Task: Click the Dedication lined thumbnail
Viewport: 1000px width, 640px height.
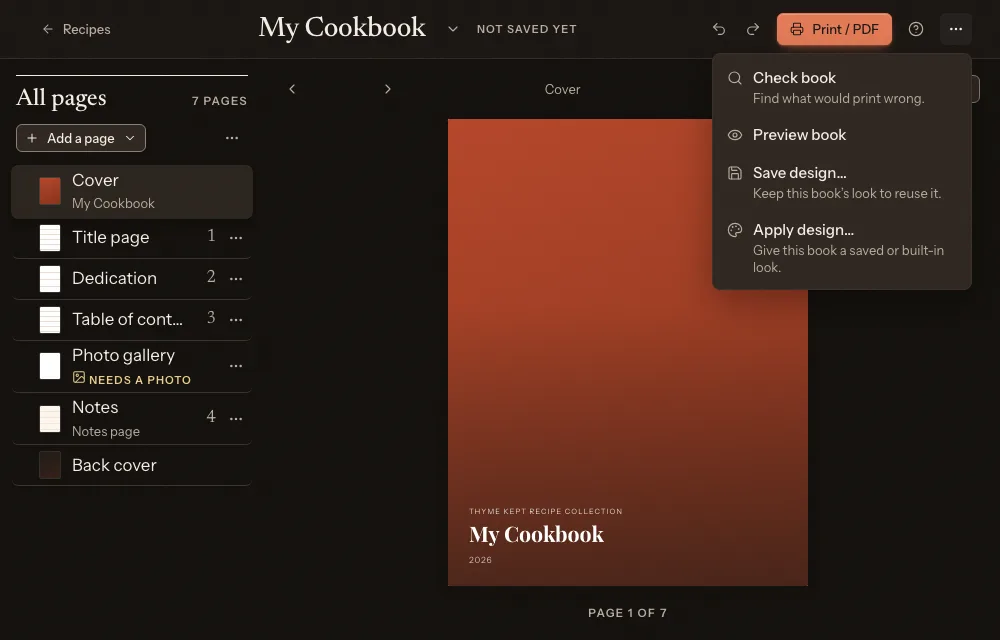Action: click(x=50, y=279)
